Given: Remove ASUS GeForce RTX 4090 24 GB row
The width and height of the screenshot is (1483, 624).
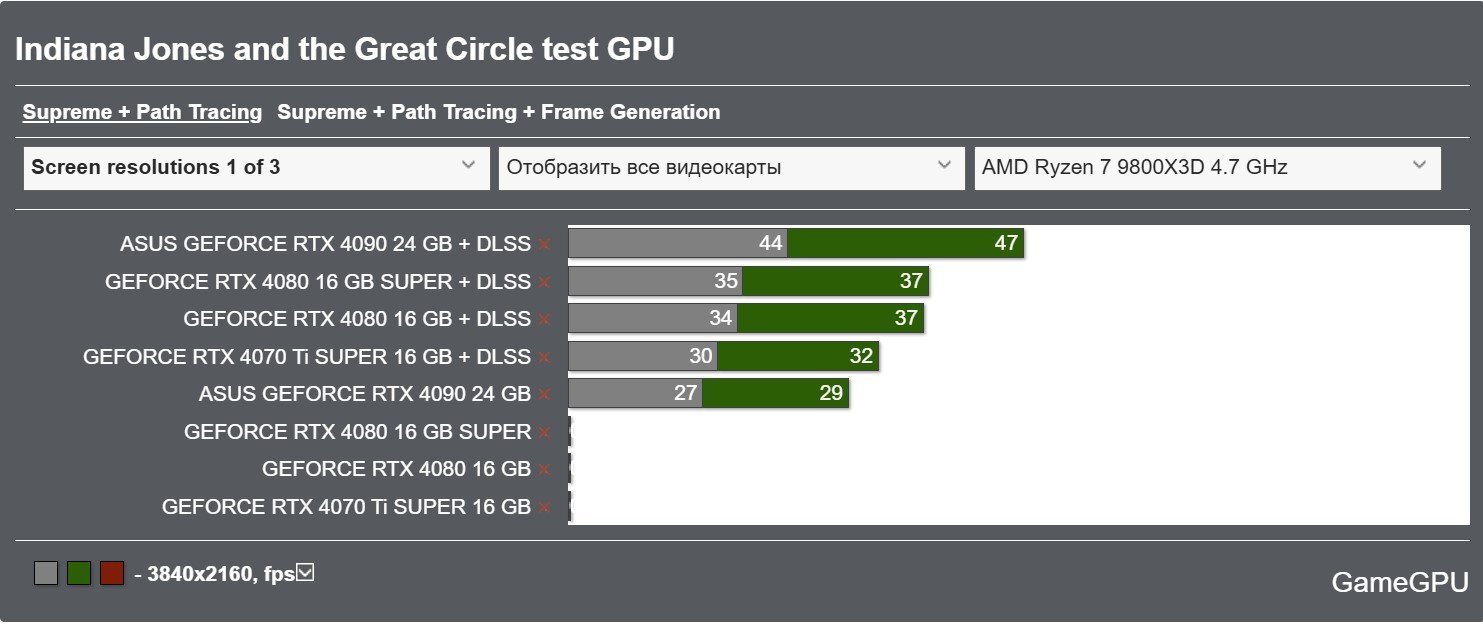Looking at the screenshot, I should coord(544,394).
